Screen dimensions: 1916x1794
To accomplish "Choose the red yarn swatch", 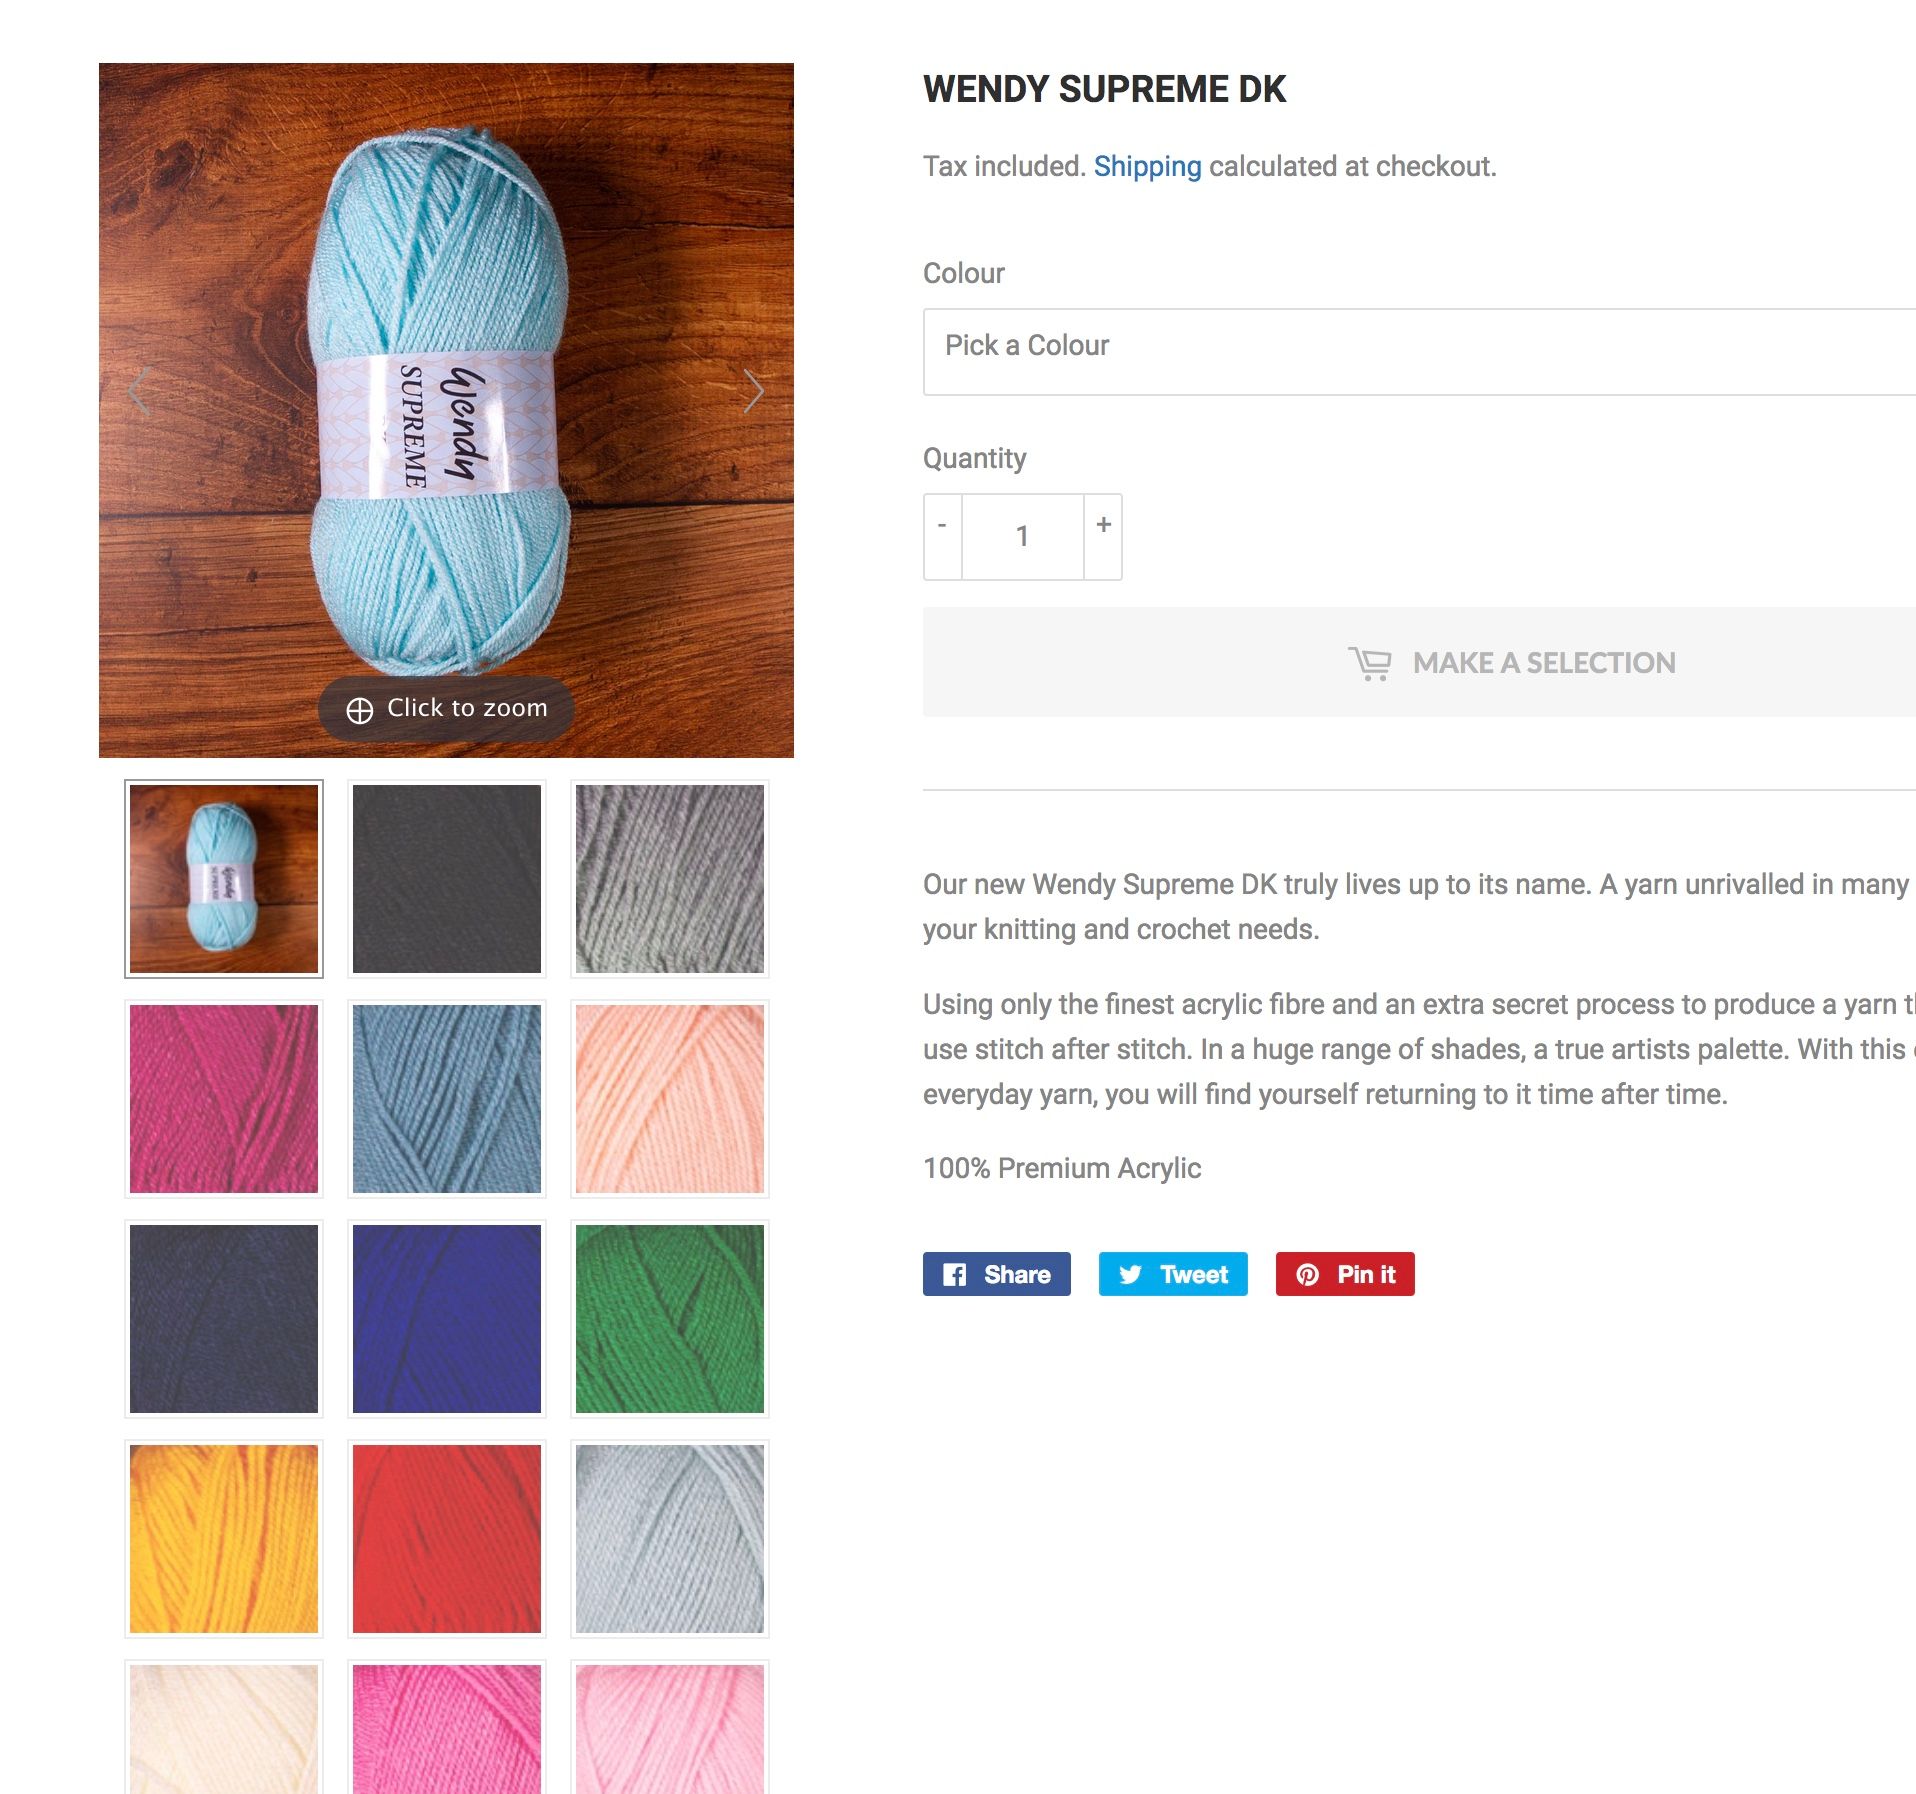I will pyautogui.click(x=447, y=1538).
